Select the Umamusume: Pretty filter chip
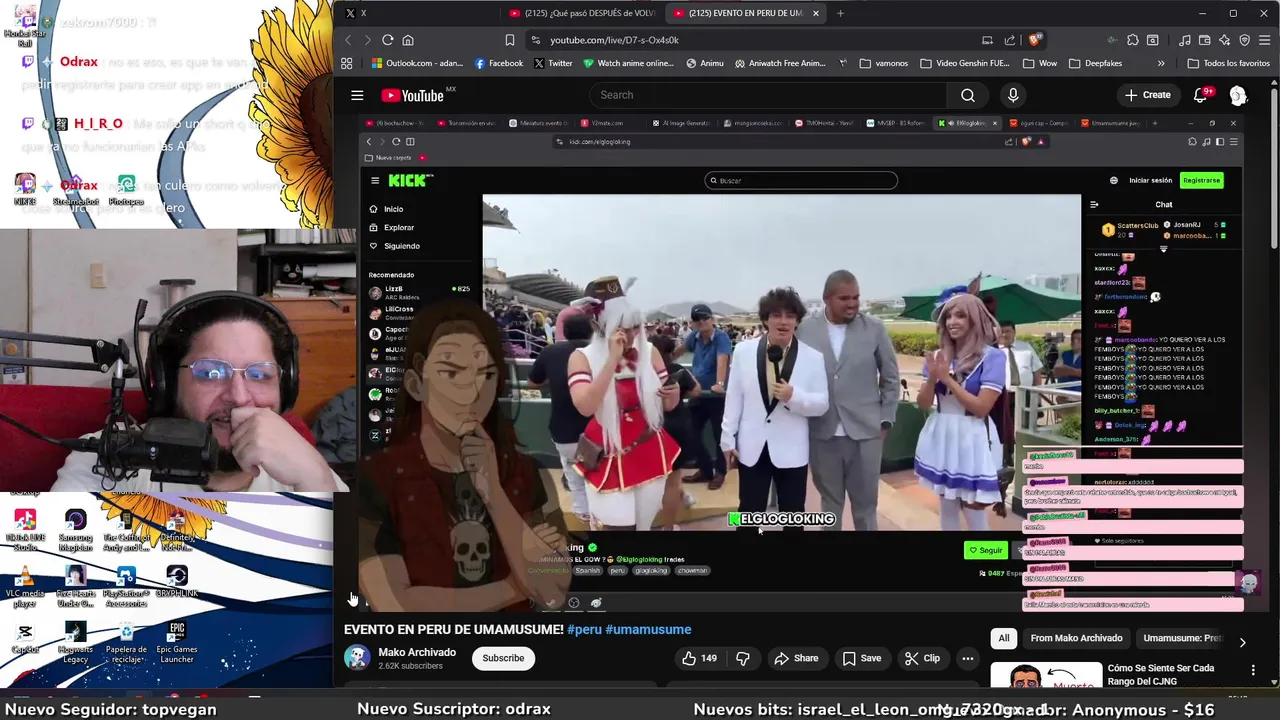Screen dimensions: 1280x720 [x=1182, y=638]
